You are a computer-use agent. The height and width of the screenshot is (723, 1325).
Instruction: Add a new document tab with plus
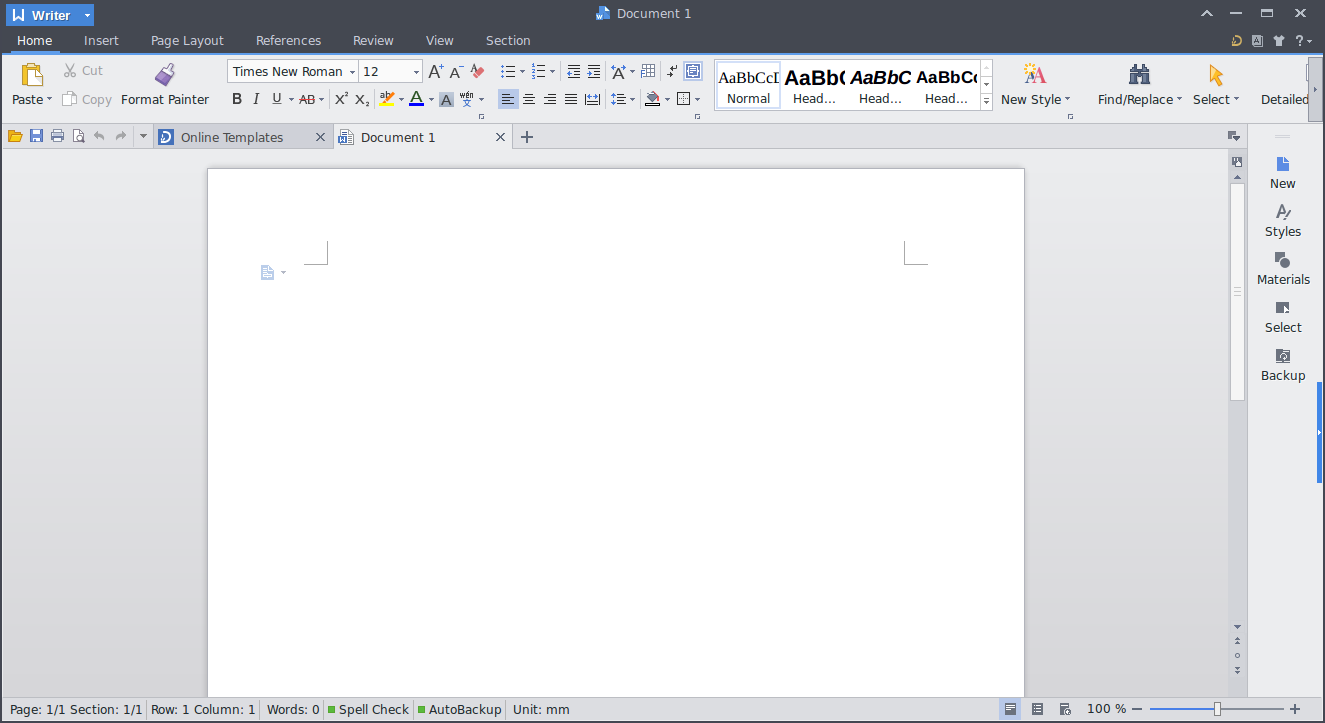[x=527, y=137]
